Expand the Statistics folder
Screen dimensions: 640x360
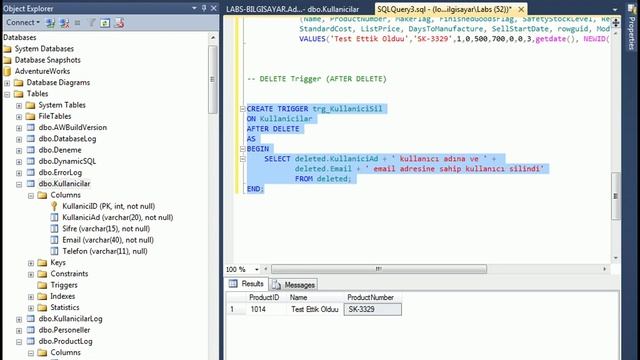31,308
